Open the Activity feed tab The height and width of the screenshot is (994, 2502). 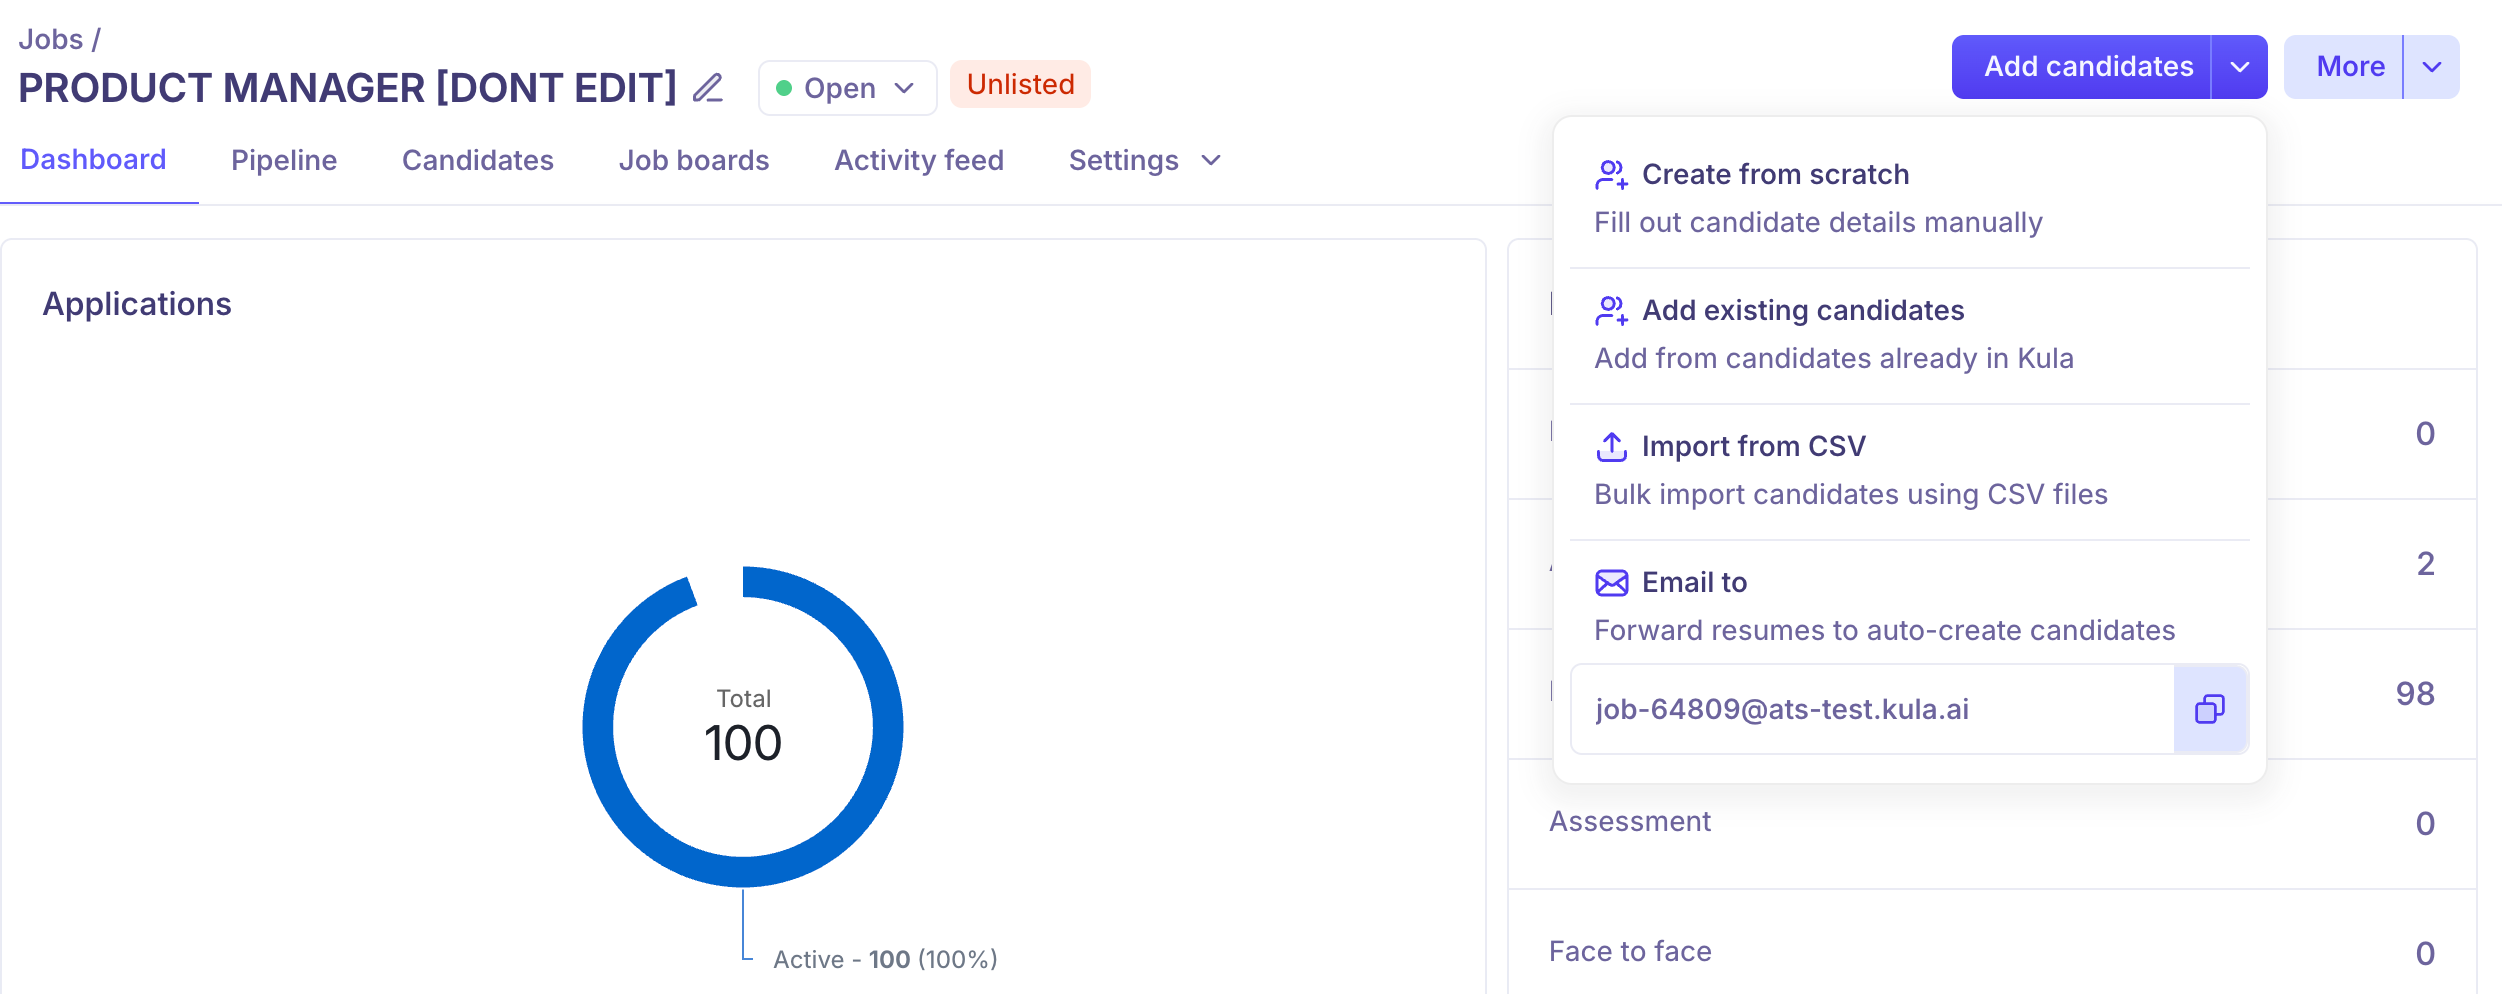click(x=919, y=161)
